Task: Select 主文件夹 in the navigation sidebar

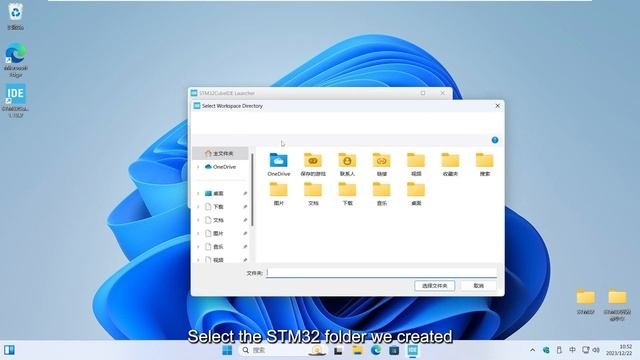Action: coord(220,153)
